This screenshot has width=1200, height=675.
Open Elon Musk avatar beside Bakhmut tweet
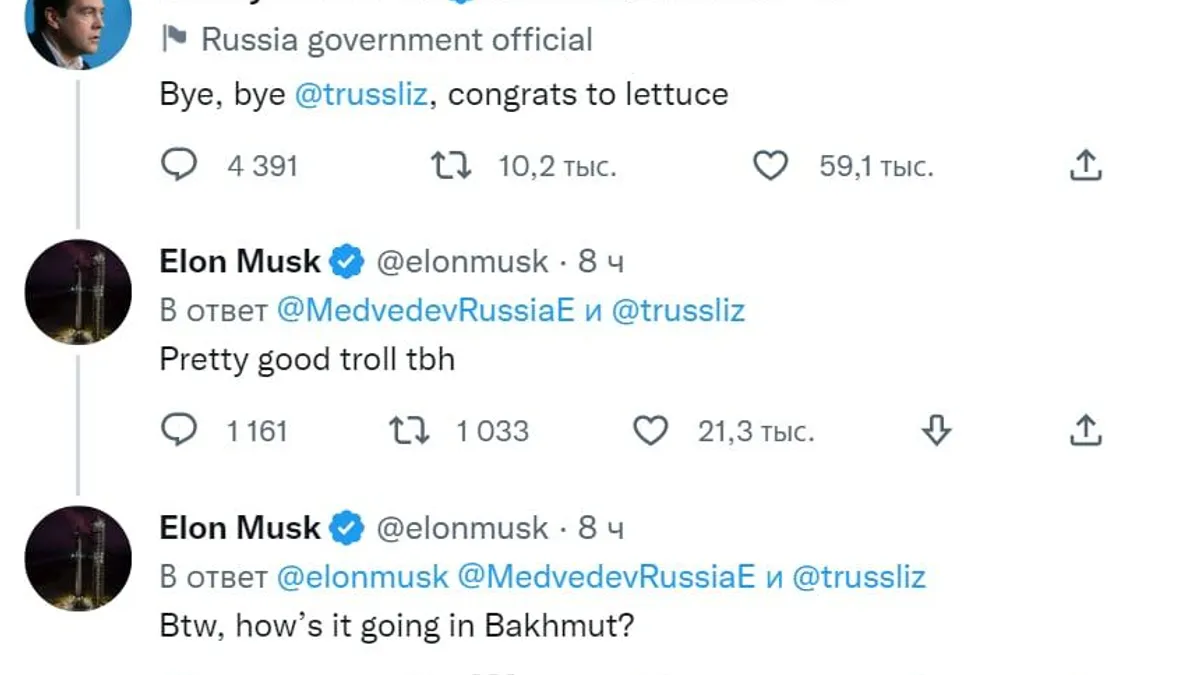pyautogui.click(x=78, y=558)
